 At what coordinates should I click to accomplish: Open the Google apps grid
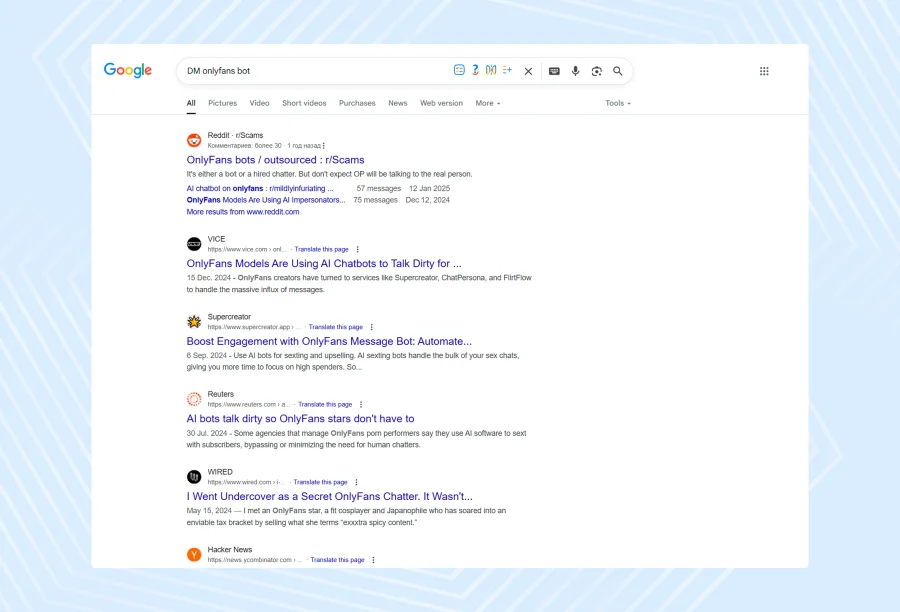[764, 71]
